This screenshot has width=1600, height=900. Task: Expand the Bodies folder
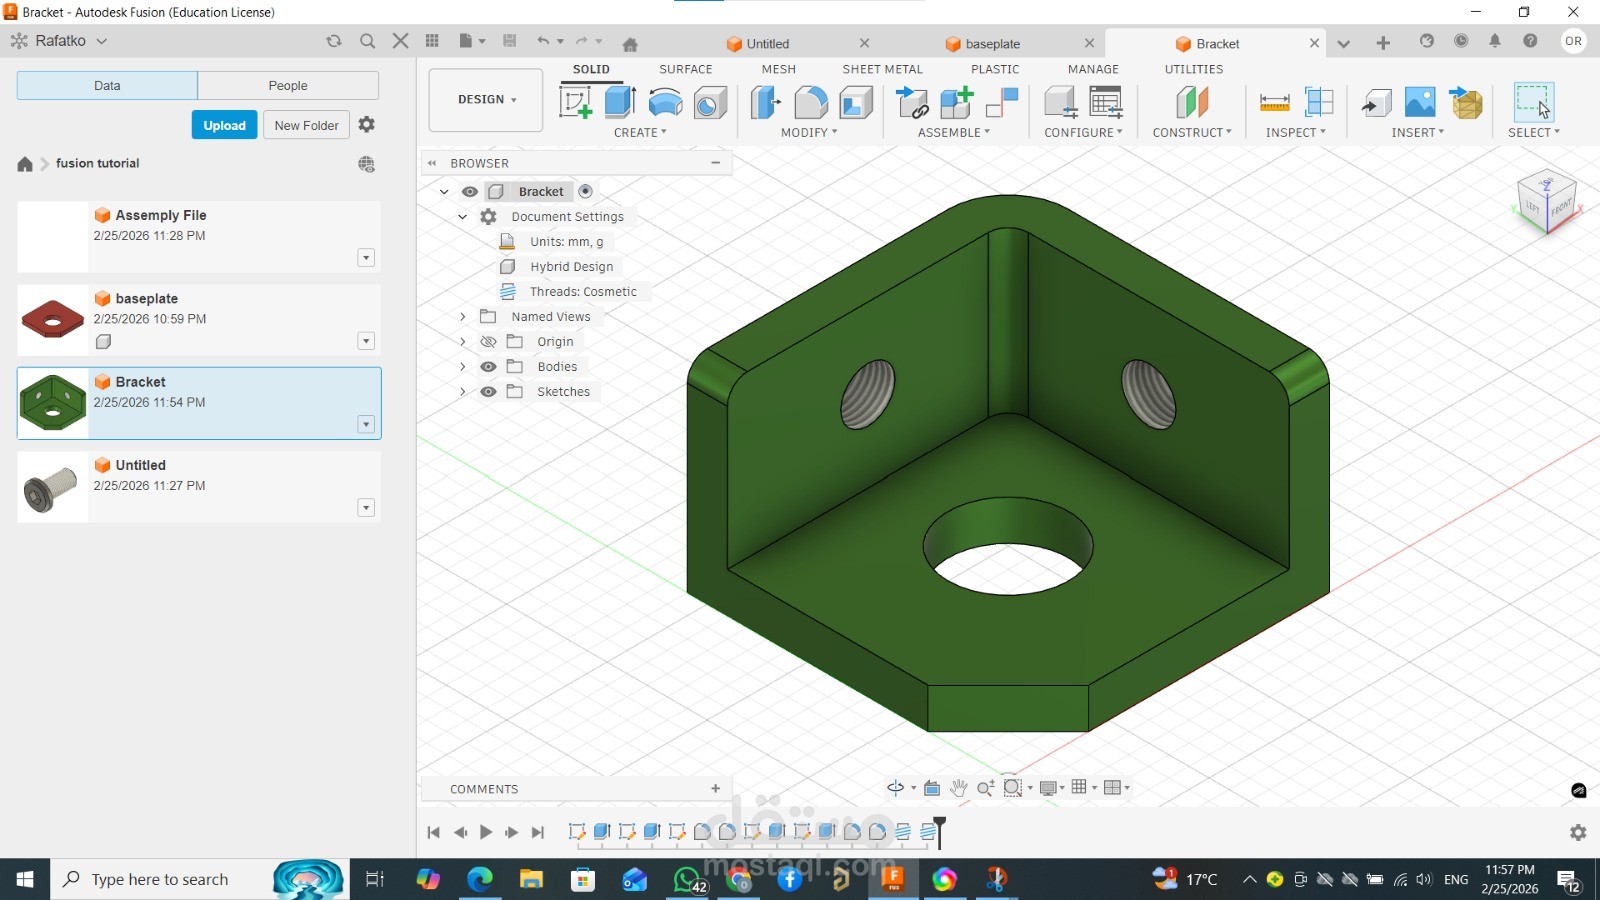(463, 367)
